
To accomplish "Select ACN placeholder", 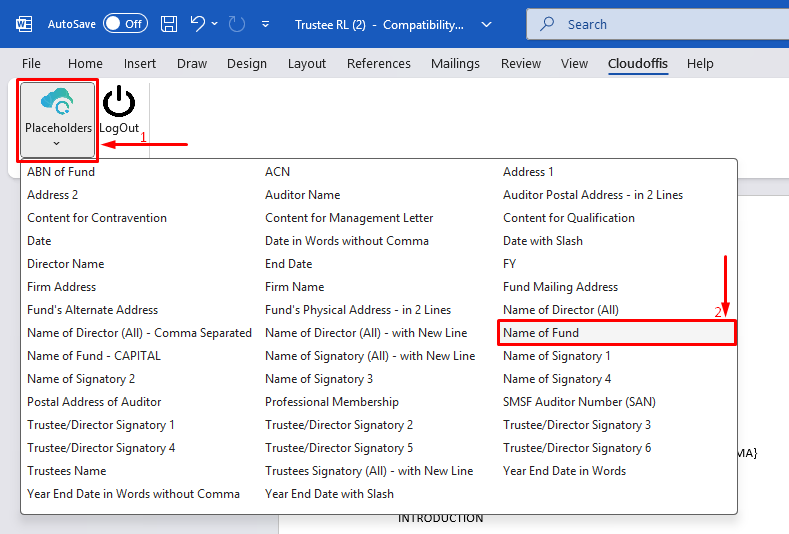I will (x=277, y=172).
